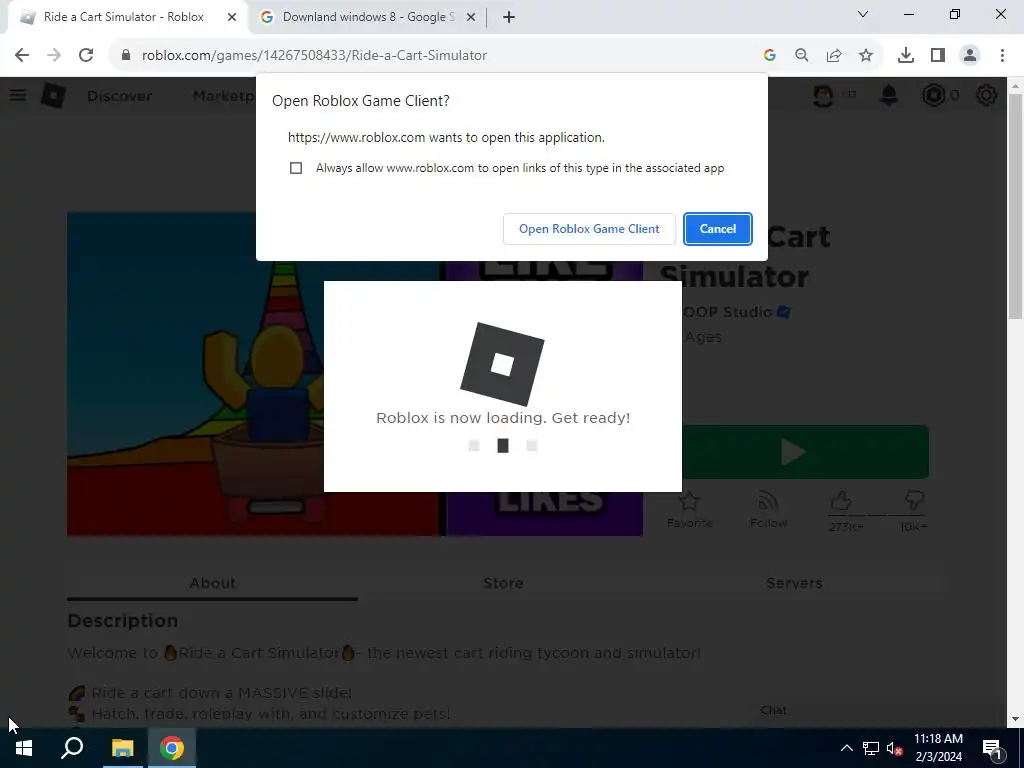This screenshot has width=1024, height=768.
Task: Go back with the browser back arrow
Action: click(x=22, y=55)
